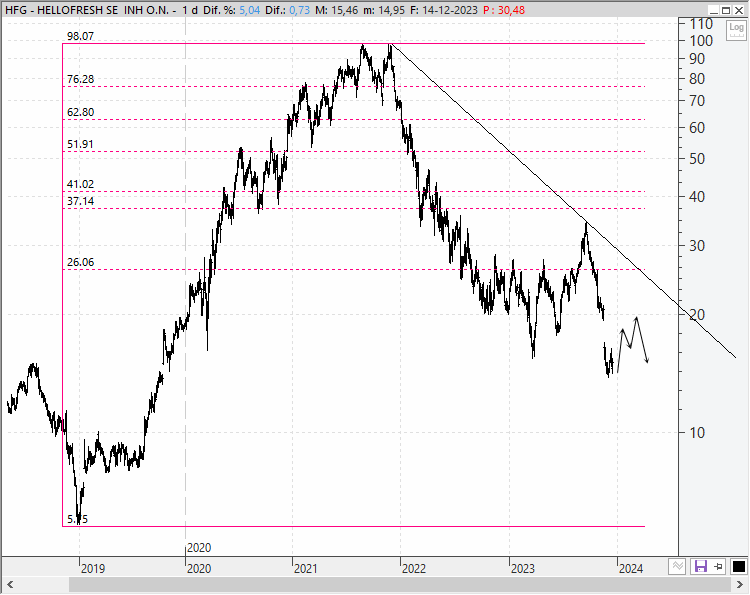Click the 2019 year label on time axis

(x=93, y=569)
